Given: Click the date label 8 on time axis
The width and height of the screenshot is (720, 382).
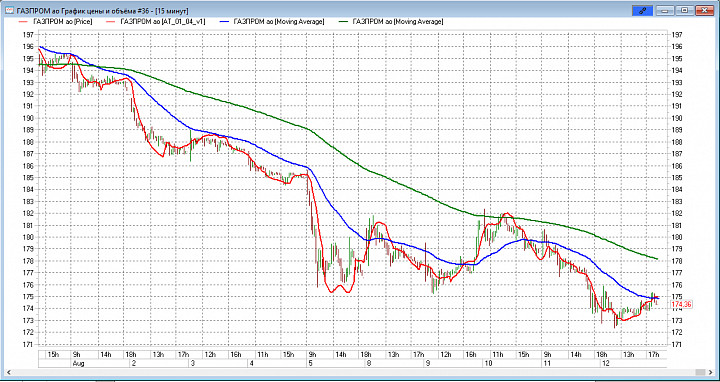Looking at the screenshot, I should click(368, 363).
